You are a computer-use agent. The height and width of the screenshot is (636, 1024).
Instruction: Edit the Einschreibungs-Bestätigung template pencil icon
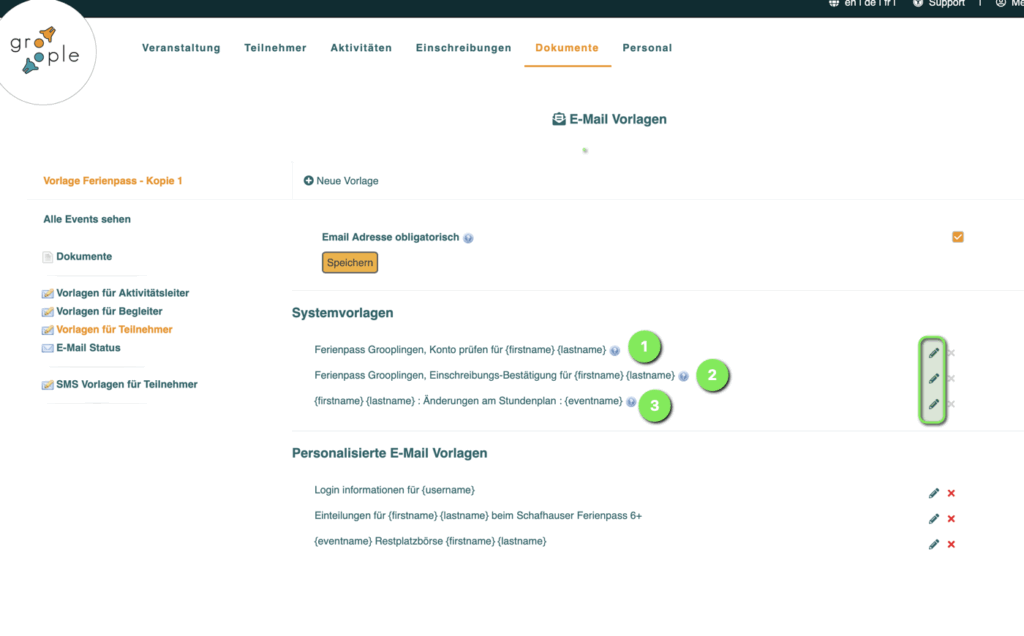coord(933,378)
